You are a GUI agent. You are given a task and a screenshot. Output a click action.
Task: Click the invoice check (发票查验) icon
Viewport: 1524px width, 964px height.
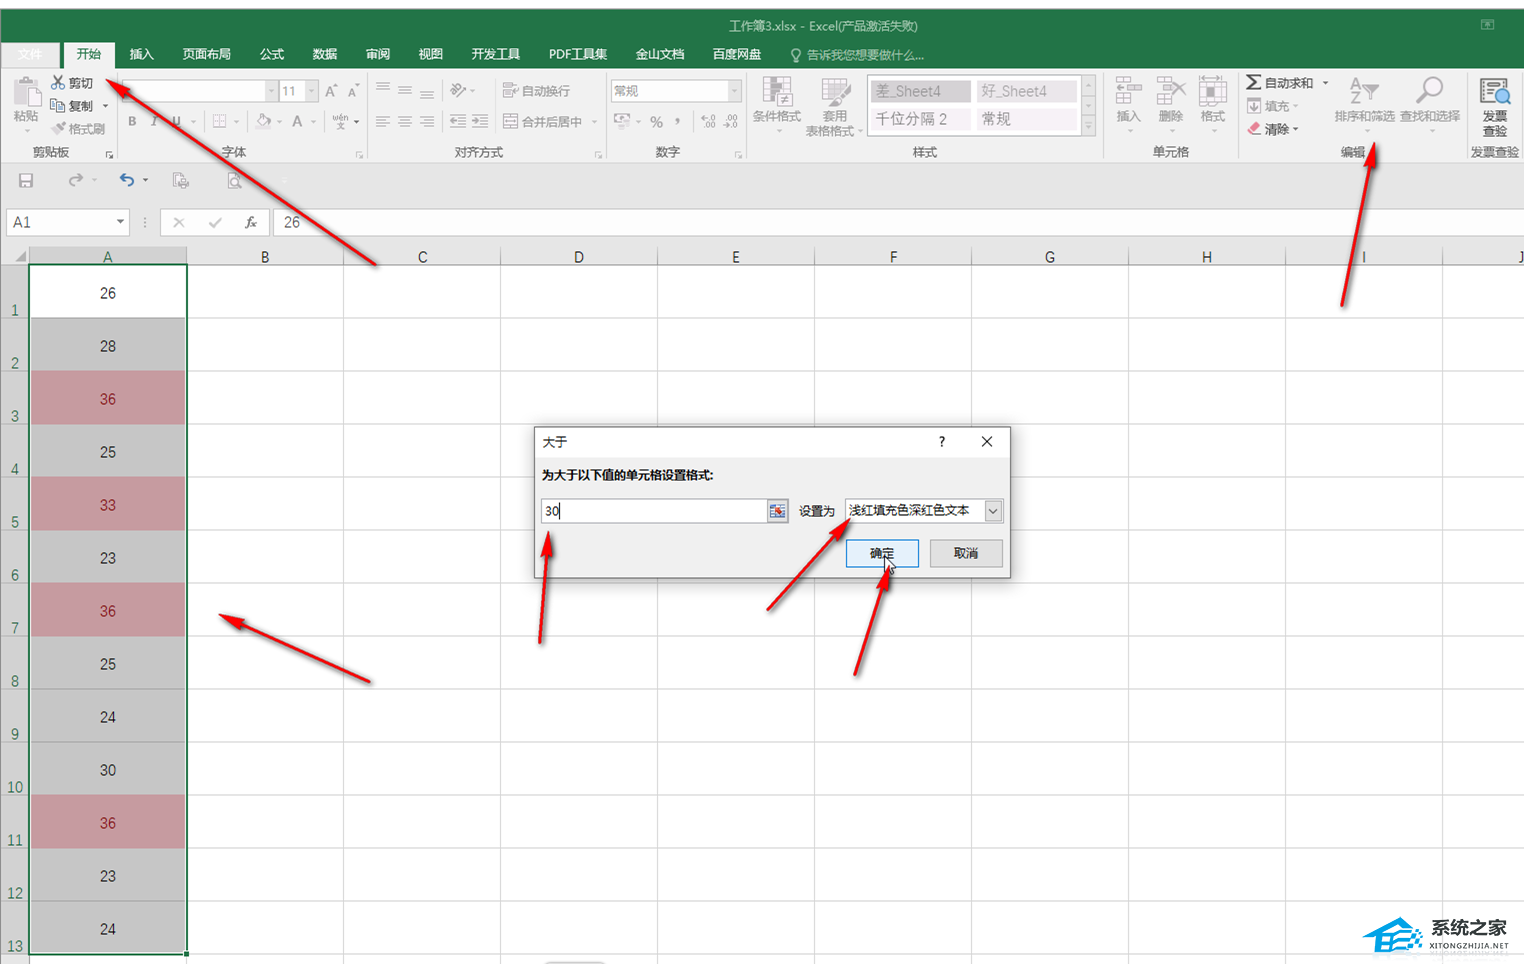point(1494,95)
